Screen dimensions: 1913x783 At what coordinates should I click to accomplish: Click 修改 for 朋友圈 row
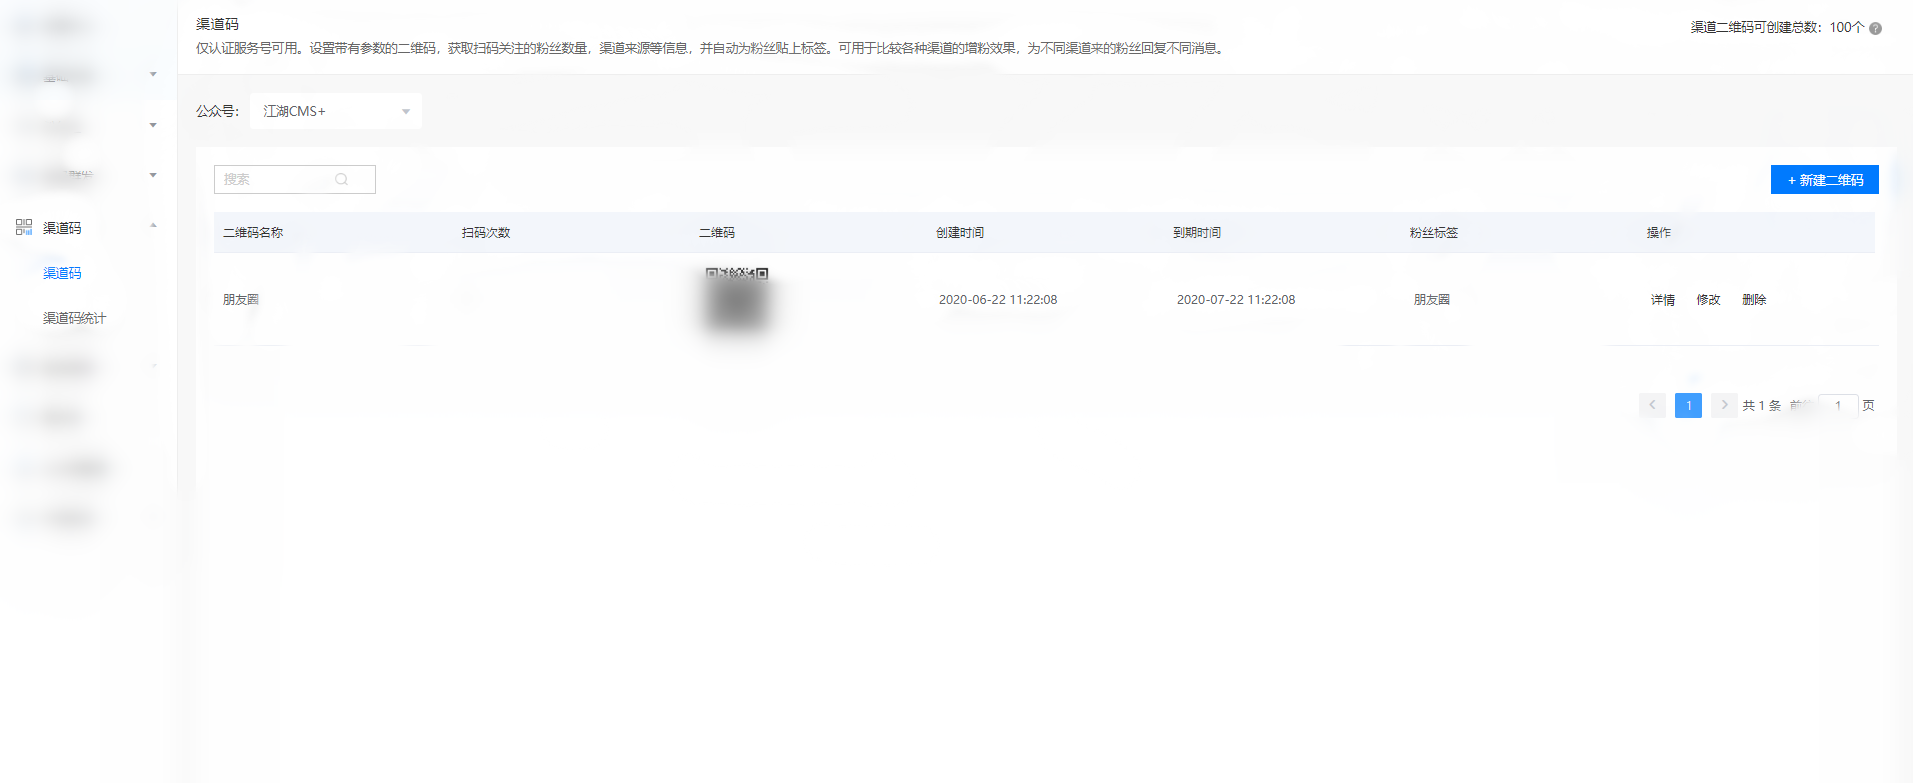[1708, 300]
